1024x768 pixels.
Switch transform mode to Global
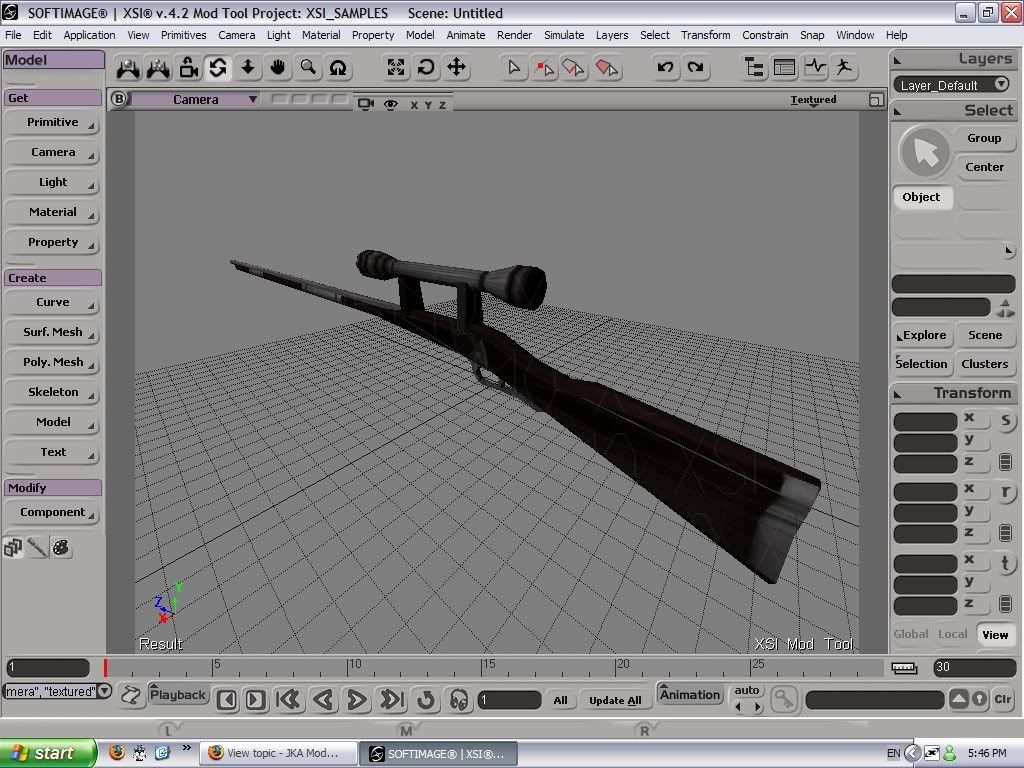click(x=911, y=634)
